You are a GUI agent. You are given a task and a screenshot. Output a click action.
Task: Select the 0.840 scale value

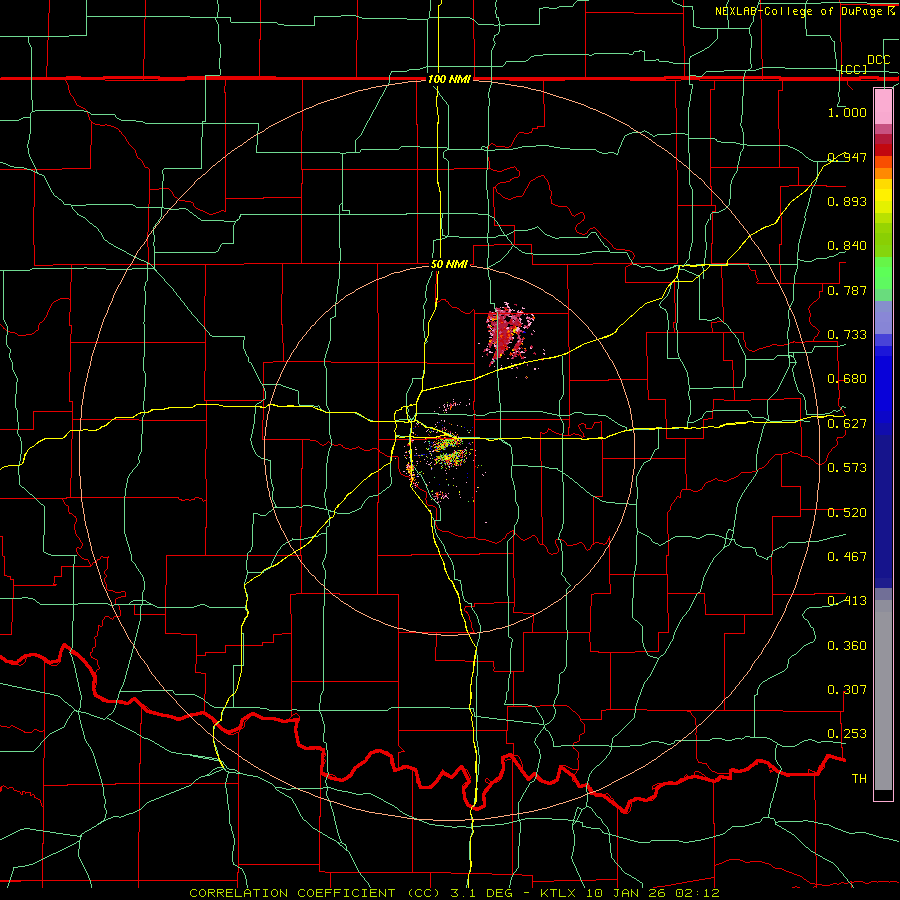tap(847, 245)
